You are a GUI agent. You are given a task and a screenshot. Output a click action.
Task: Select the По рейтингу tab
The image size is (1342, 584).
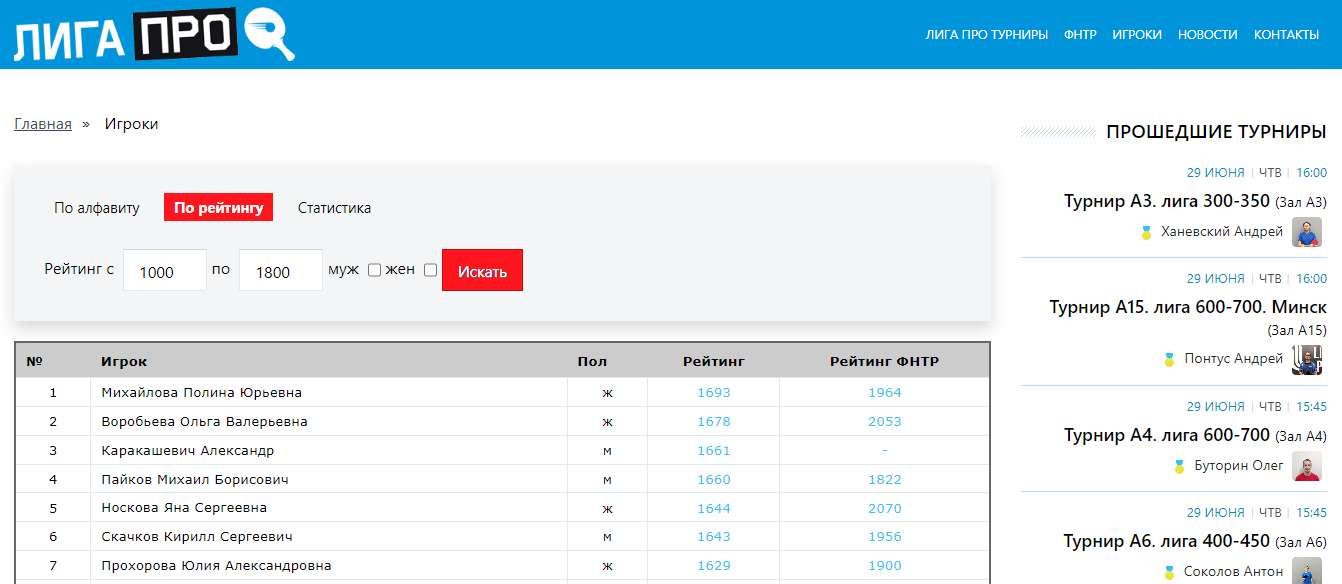[x=218, y=208]
